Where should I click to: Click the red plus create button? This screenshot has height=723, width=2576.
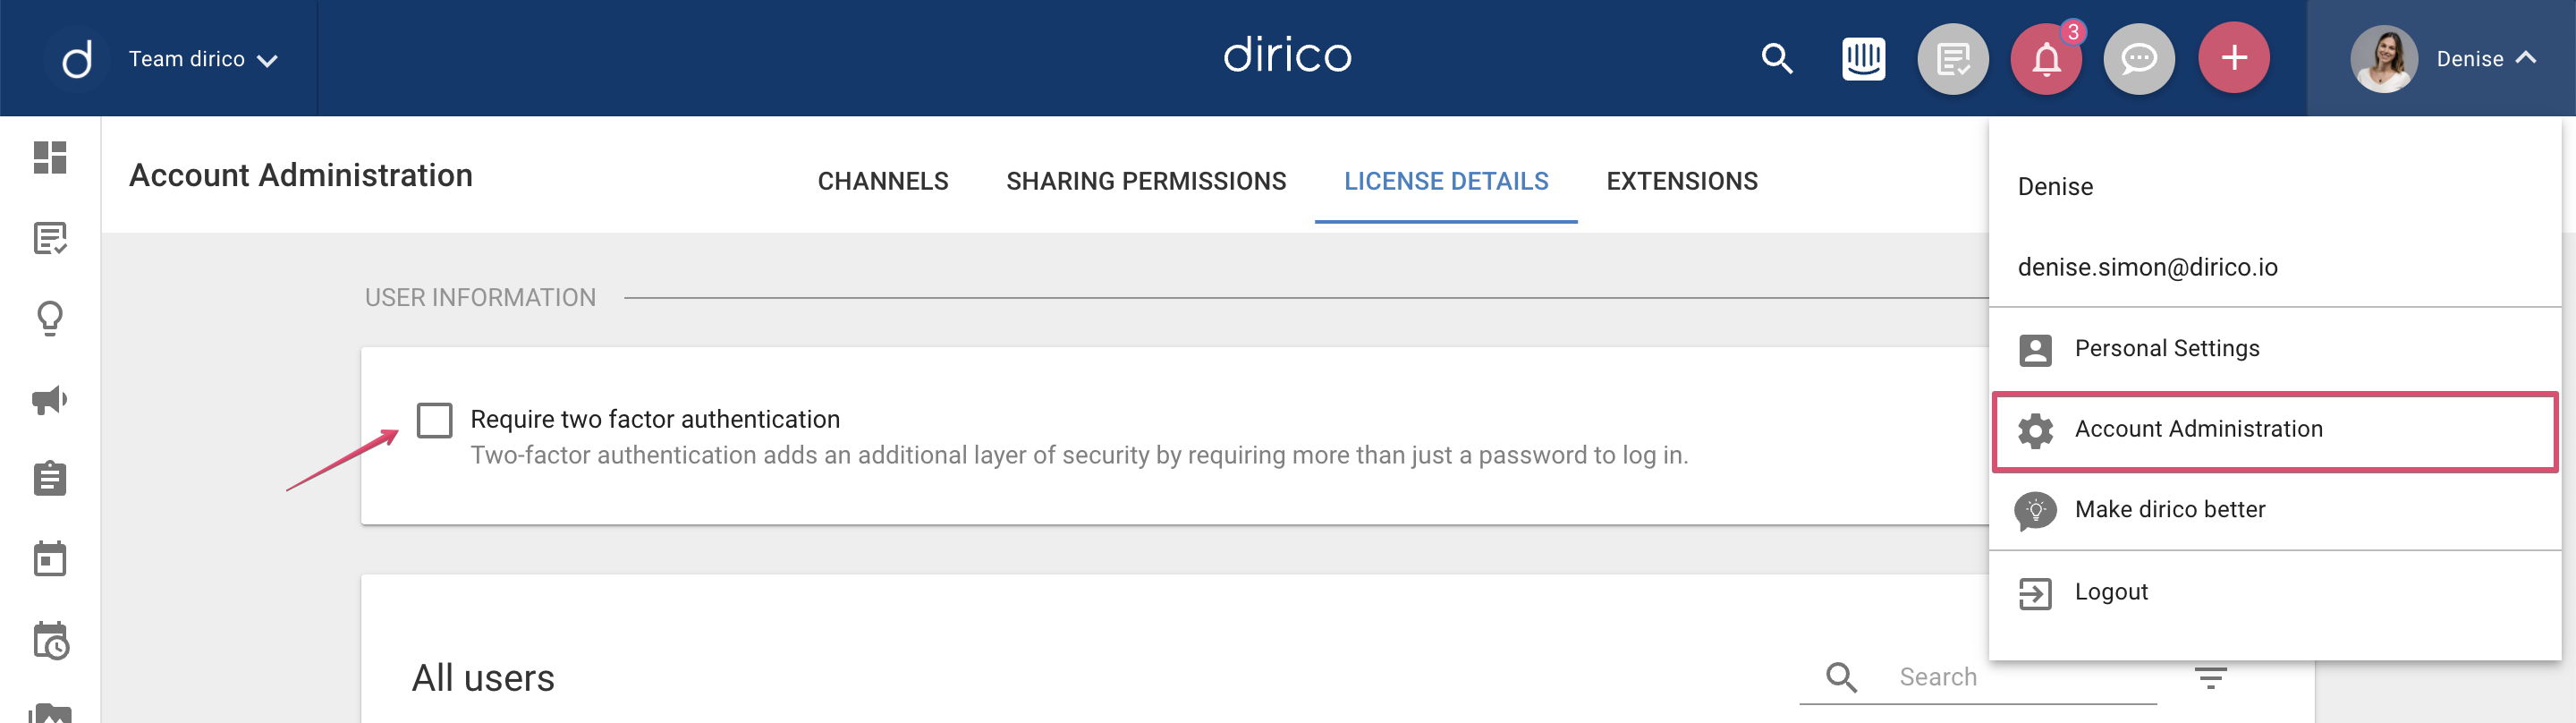(x=2233, y=59)
